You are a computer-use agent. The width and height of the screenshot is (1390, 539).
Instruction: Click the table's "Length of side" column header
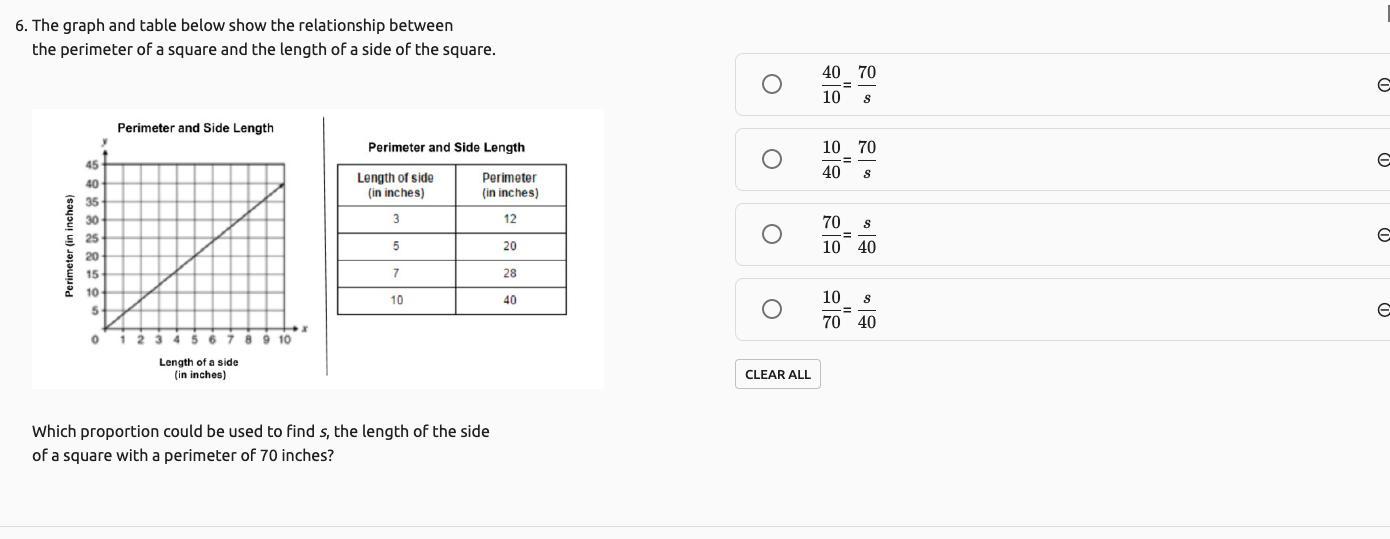pyautogui.click(x=396, y=185)
